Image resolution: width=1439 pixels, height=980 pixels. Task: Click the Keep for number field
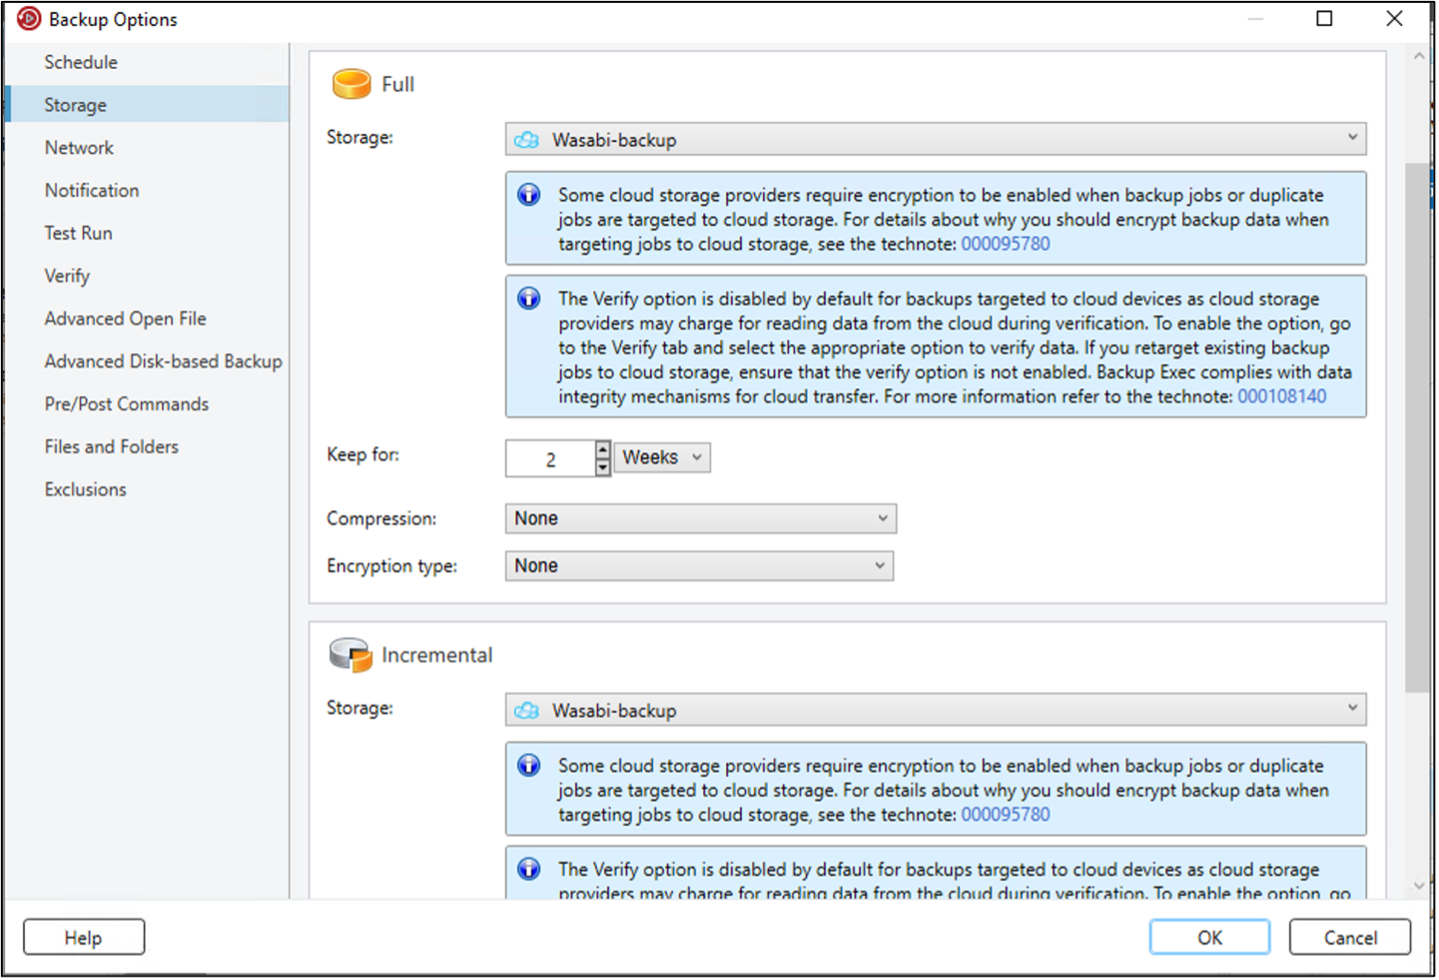[x=550, y=459]
